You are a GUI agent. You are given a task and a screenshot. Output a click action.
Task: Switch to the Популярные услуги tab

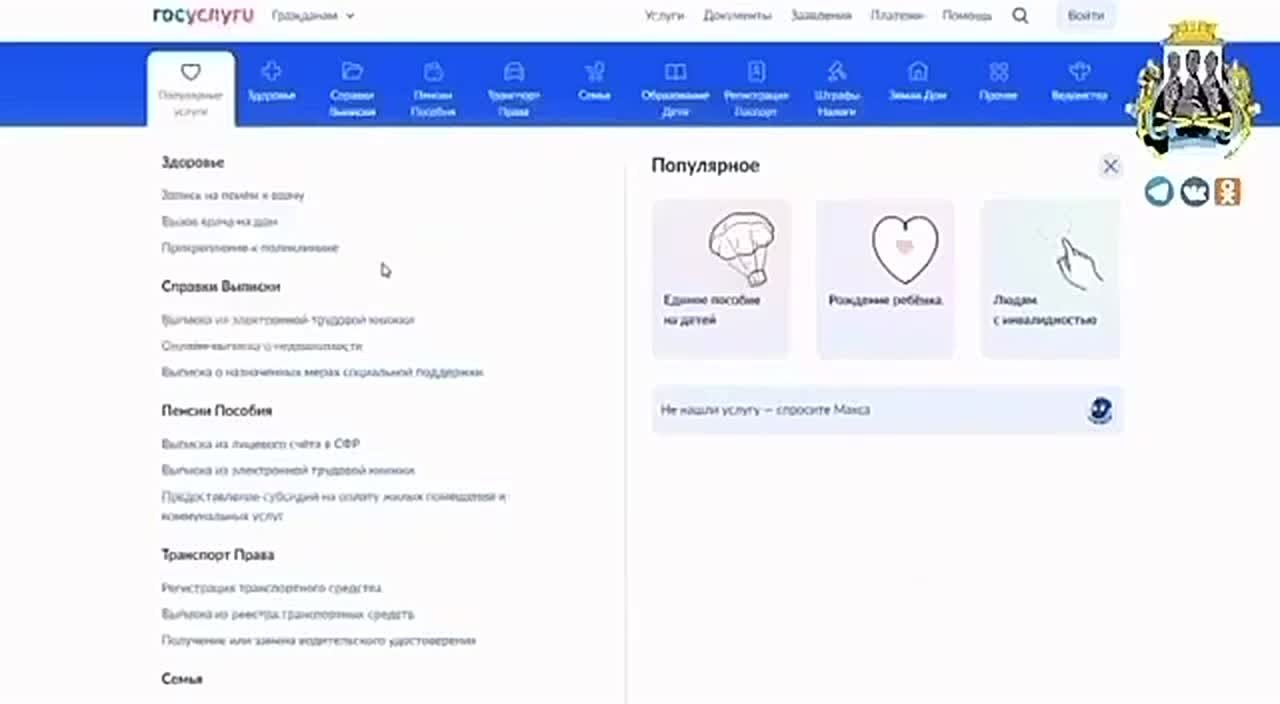[x=191, y=88]
